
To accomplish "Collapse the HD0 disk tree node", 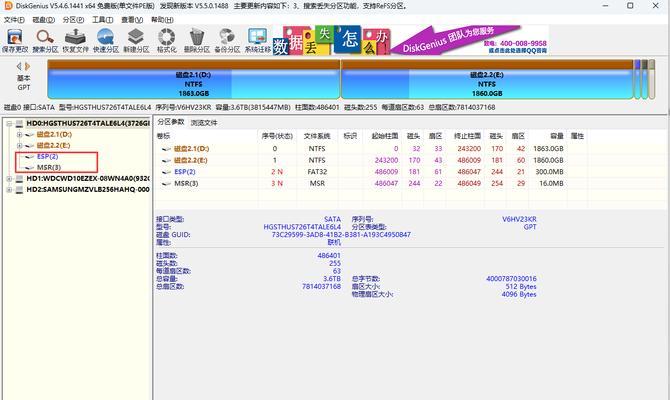I will click(9, 124).
